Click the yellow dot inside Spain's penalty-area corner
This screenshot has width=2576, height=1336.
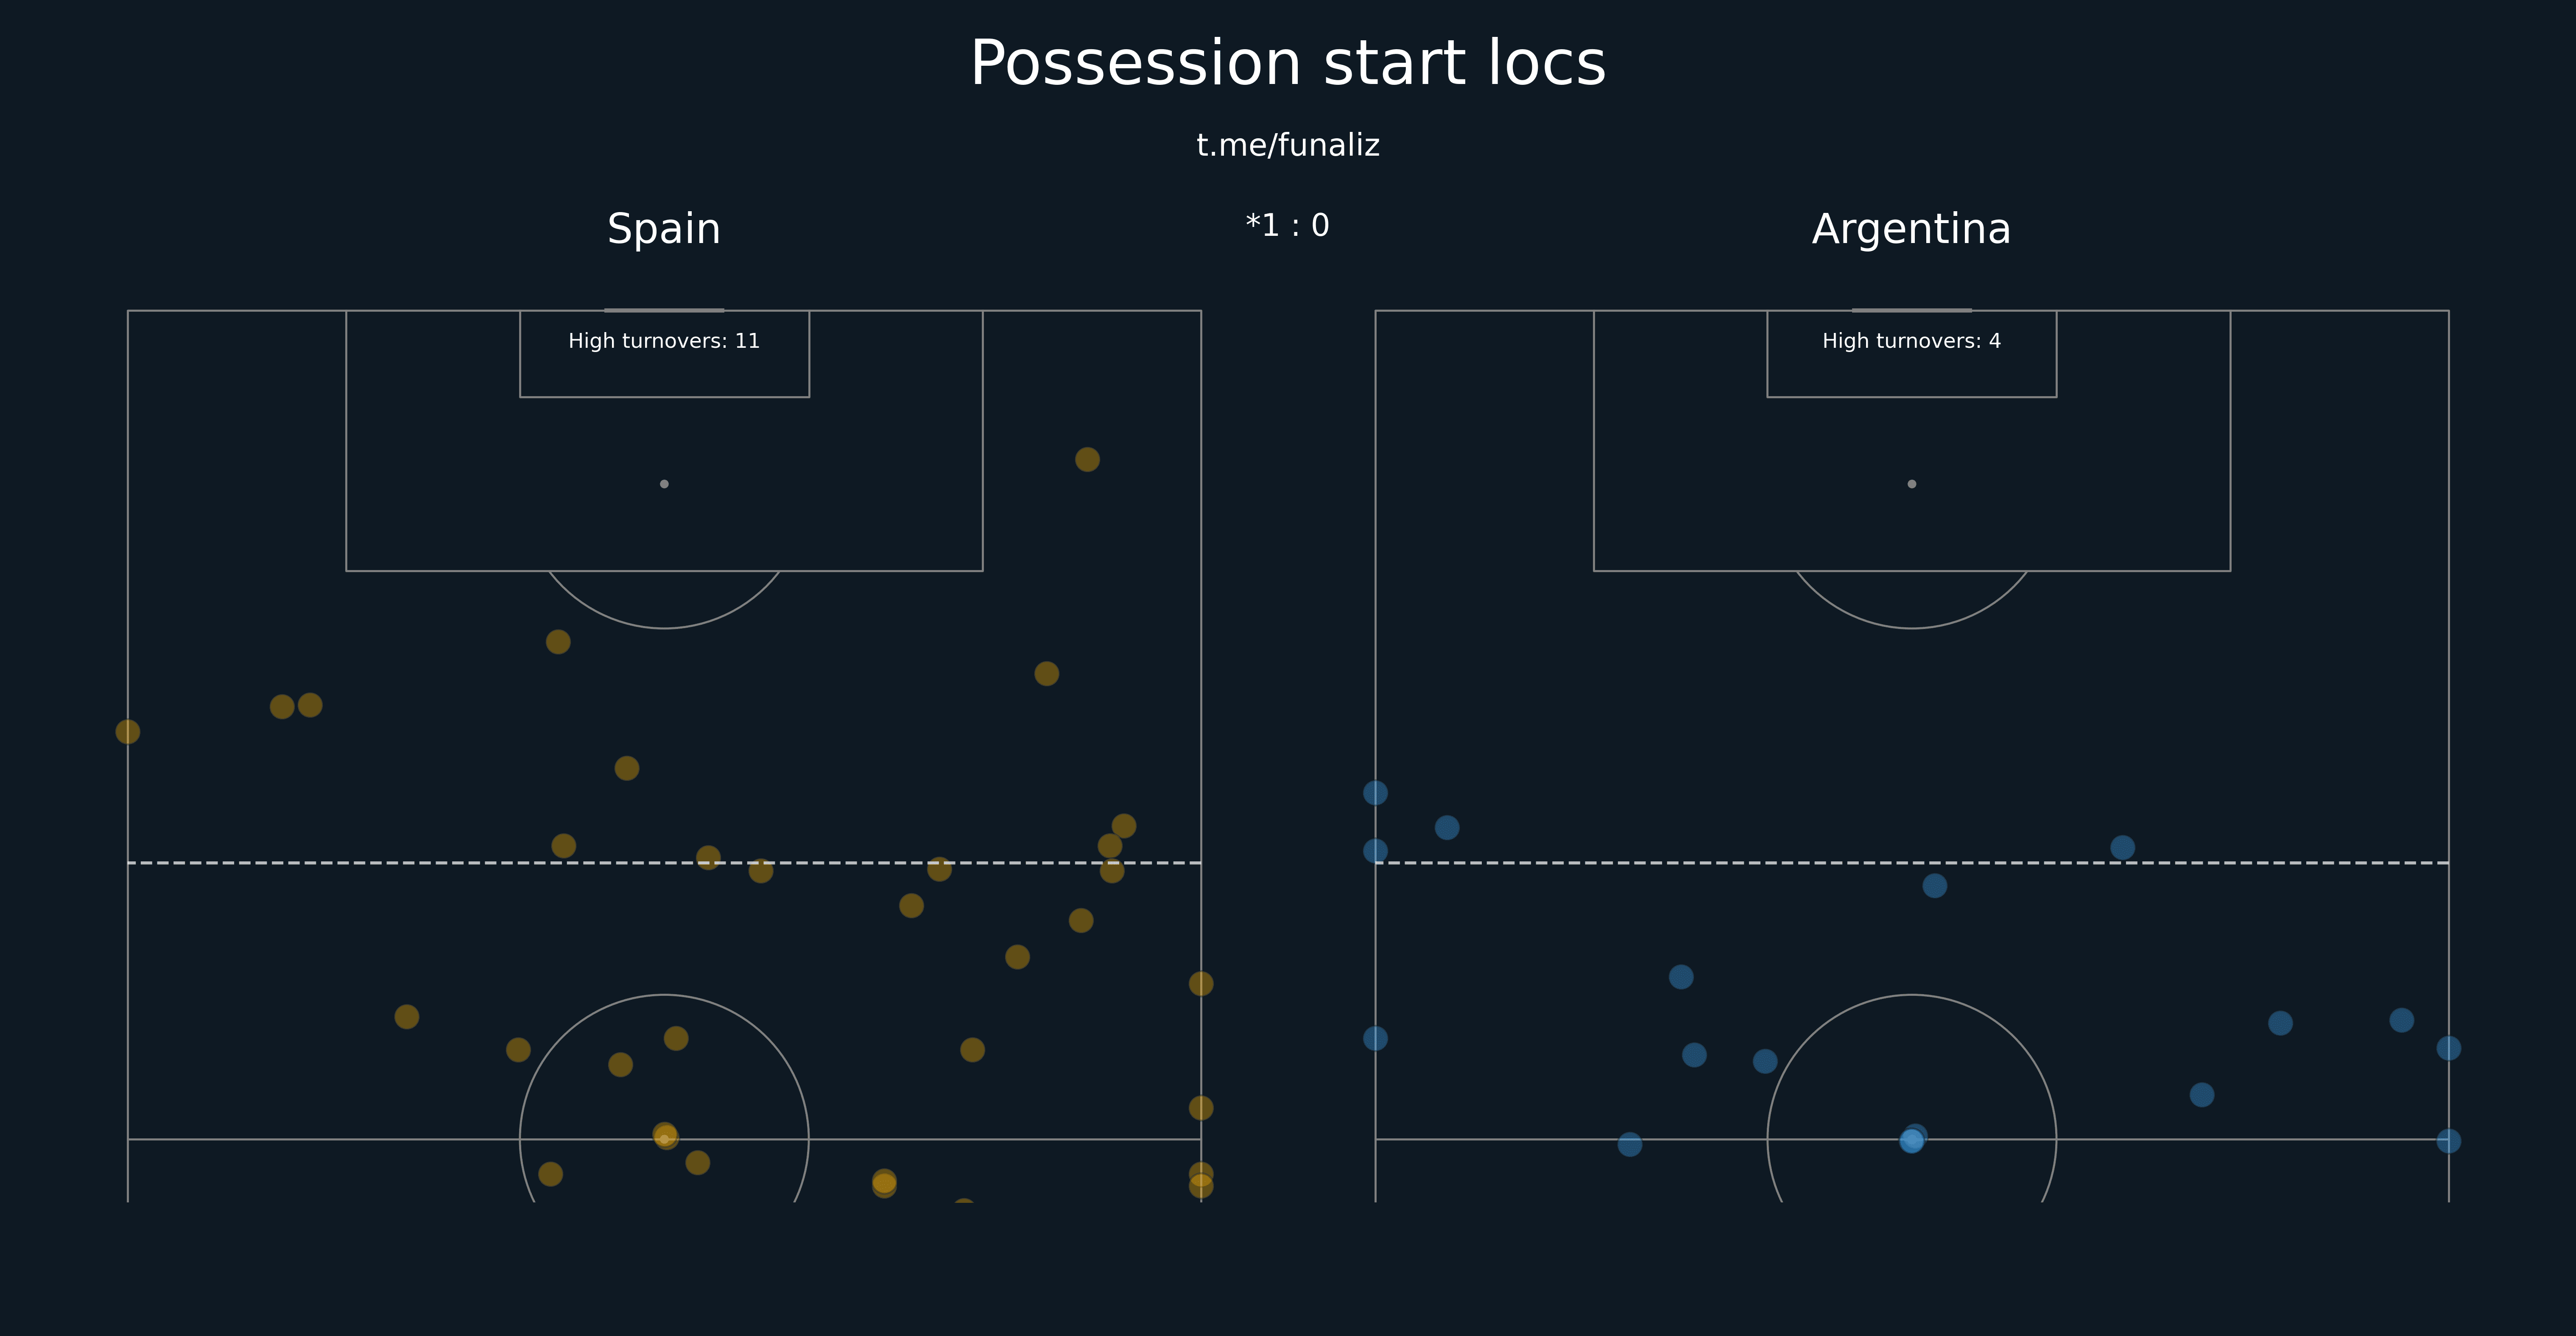tap(1087, 459)
